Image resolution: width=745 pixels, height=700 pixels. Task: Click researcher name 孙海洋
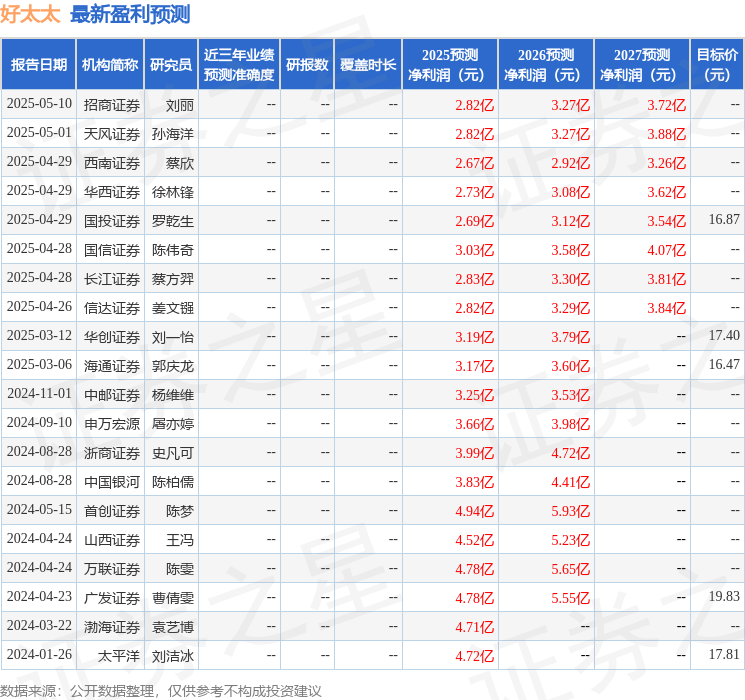click(x=173, y=134)
